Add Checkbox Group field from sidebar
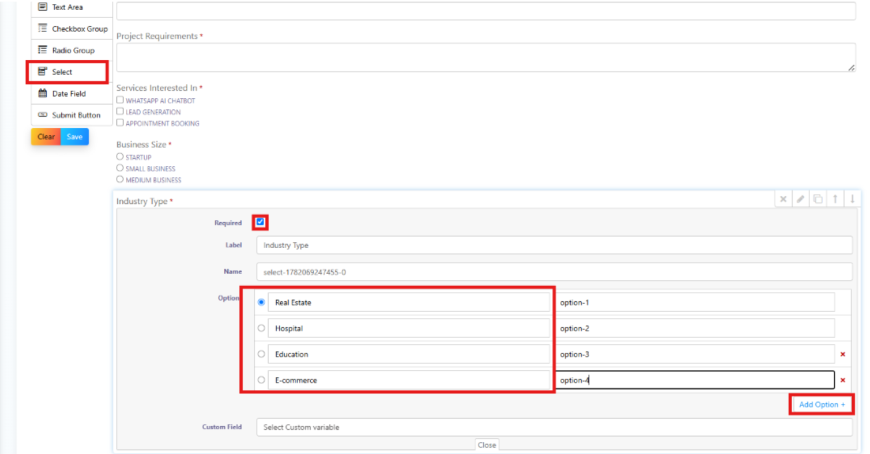Screen dimensions: 870x454 point(72,29)
